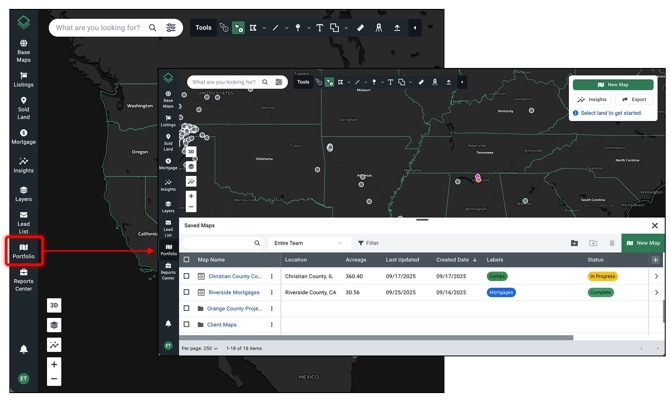This screenshot has height=402, width=670.
Task: Open the Riverside Mortgages map link
Action: pos(234,293)
